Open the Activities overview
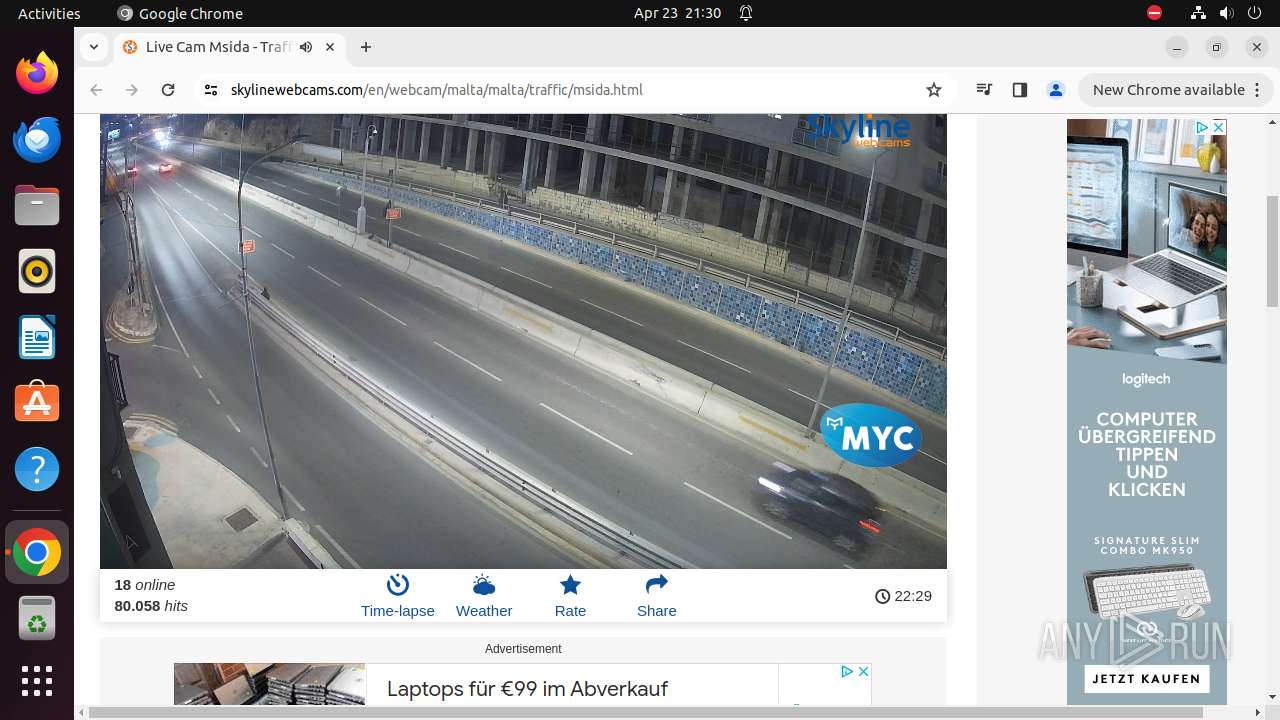This screenshot has width=1280, height=720. point(49,13)
